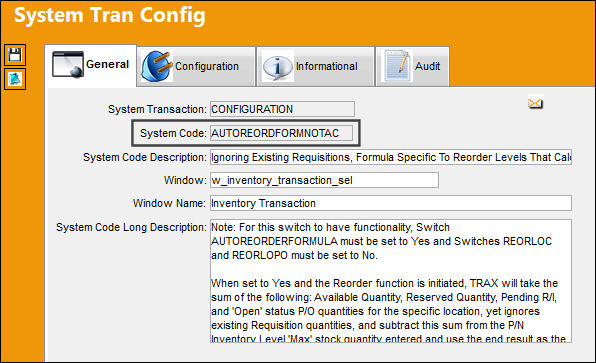Click the Informational tab info bubble icon

pyautogui.click(x=278, y=67)
